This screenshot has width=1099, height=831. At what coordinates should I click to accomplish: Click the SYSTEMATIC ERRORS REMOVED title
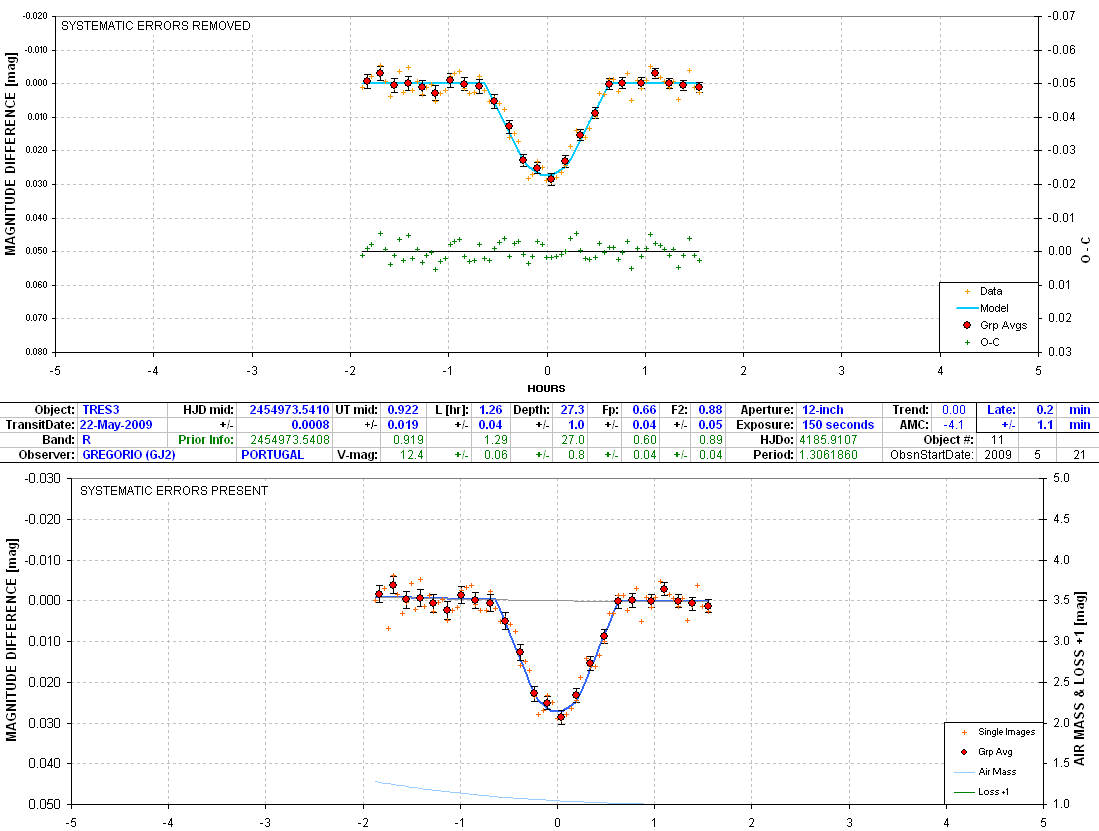point(156,25)
